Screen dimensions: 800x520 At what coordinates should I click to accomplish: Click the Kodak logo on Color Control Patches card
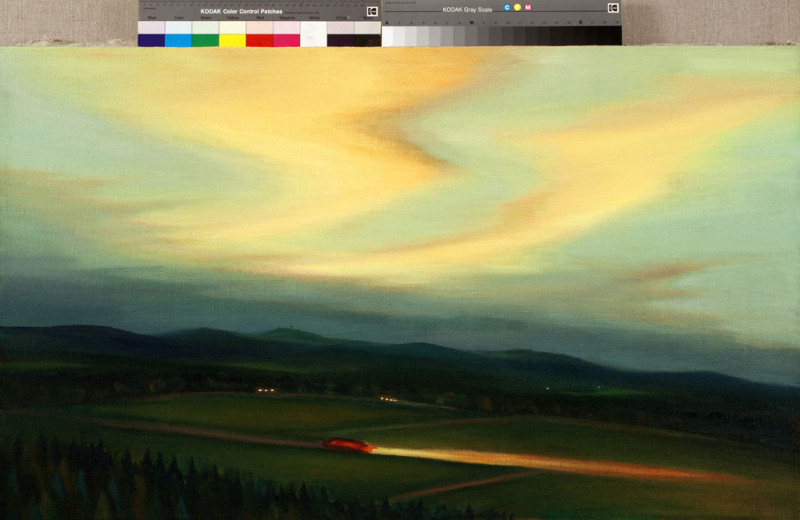tap(372, 12)
